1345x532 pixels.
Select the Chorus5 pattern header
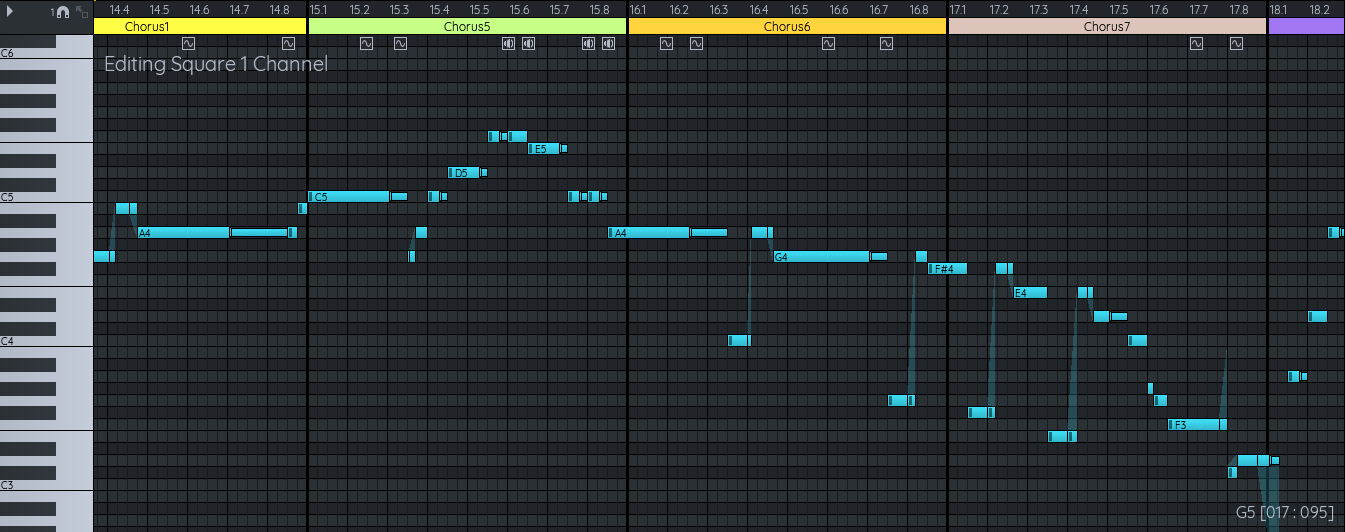pyautogui.click(x=468, y=26)
